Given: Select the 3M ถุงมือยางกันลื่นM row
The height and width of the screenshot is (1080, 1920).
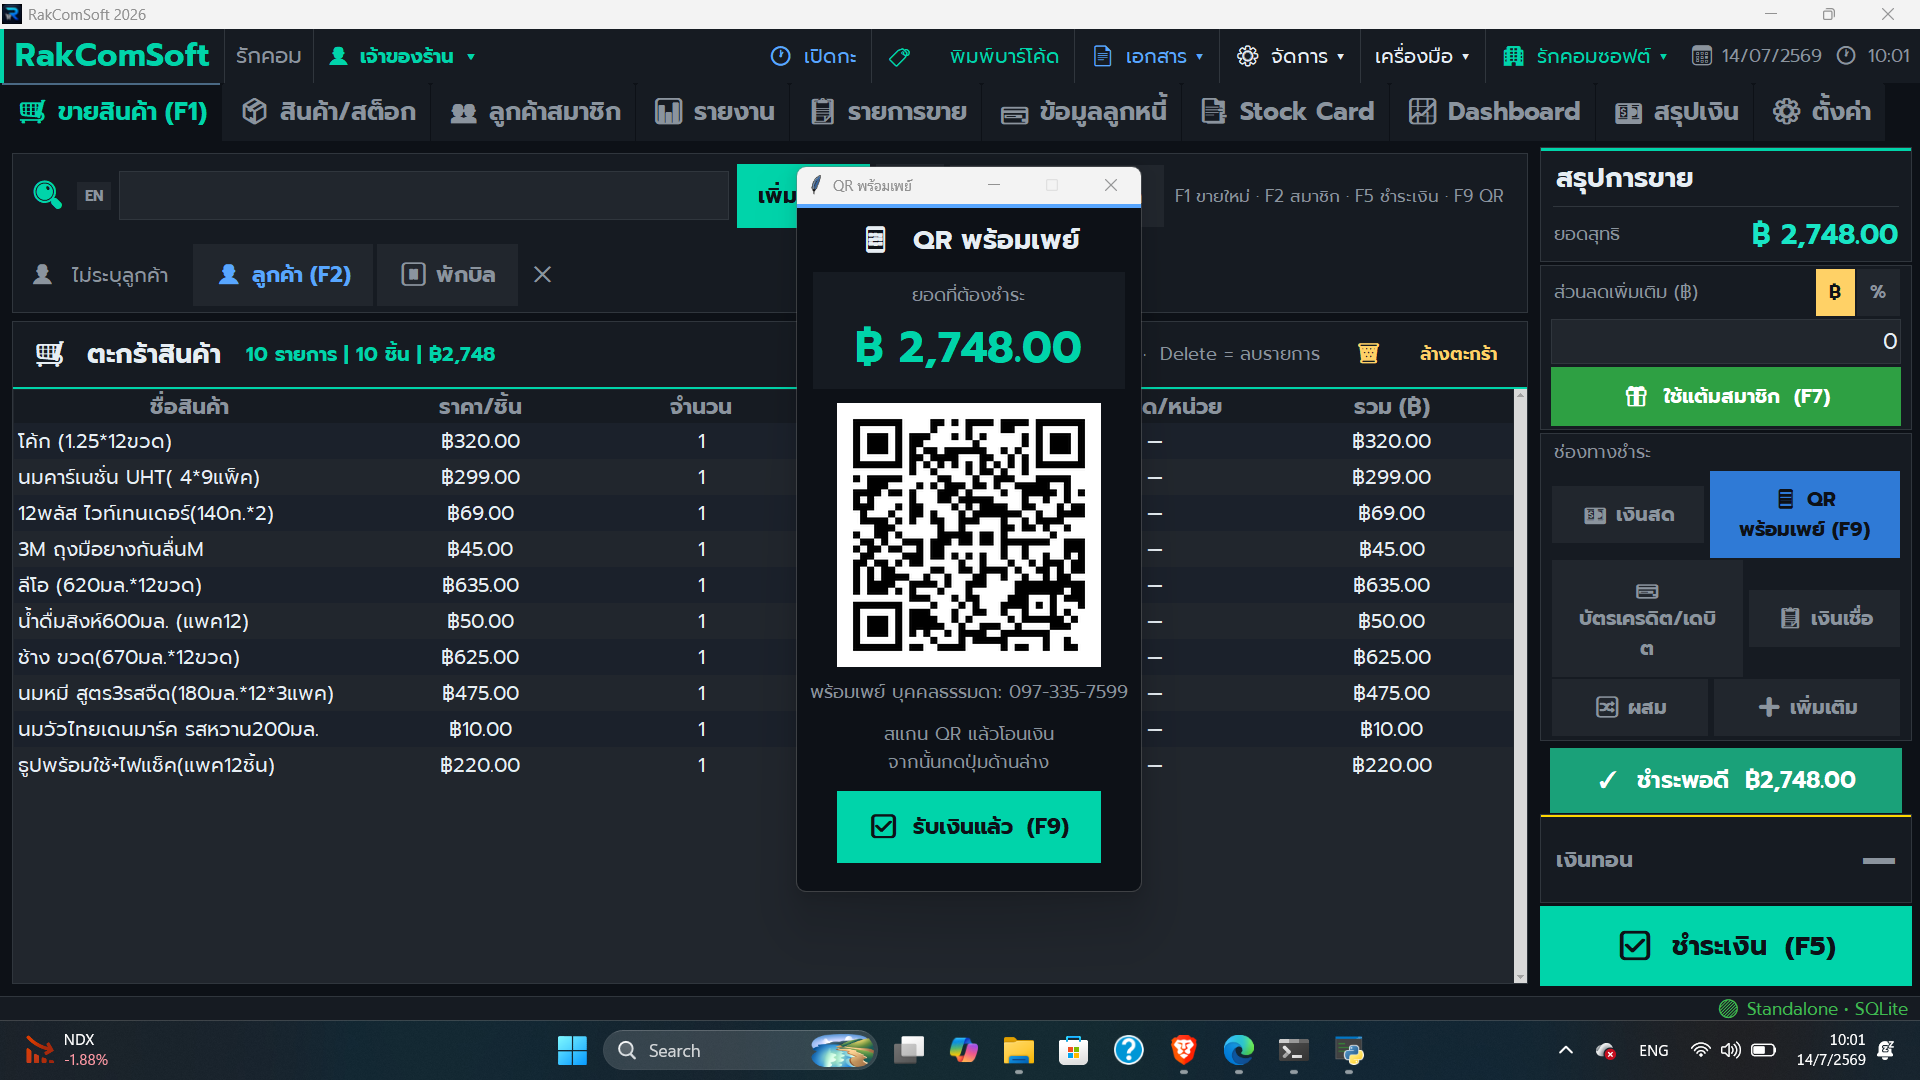Looking at the screenshot, I should click(762, 549).
